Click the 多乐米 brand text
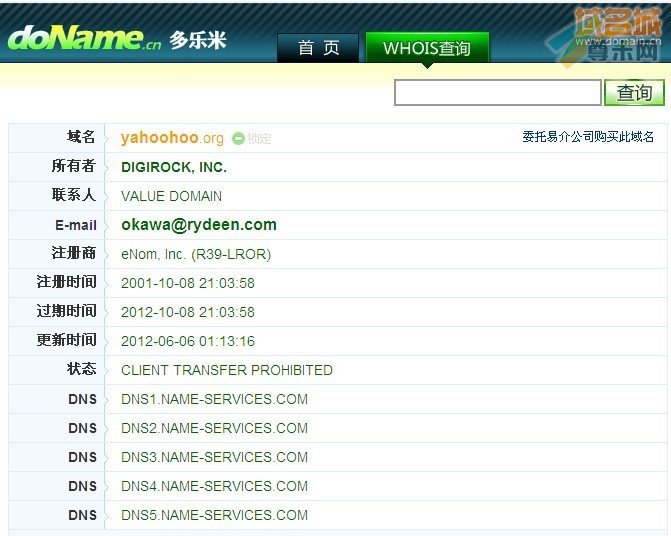This screenshot has height=536, width=671. pos(198,41)
